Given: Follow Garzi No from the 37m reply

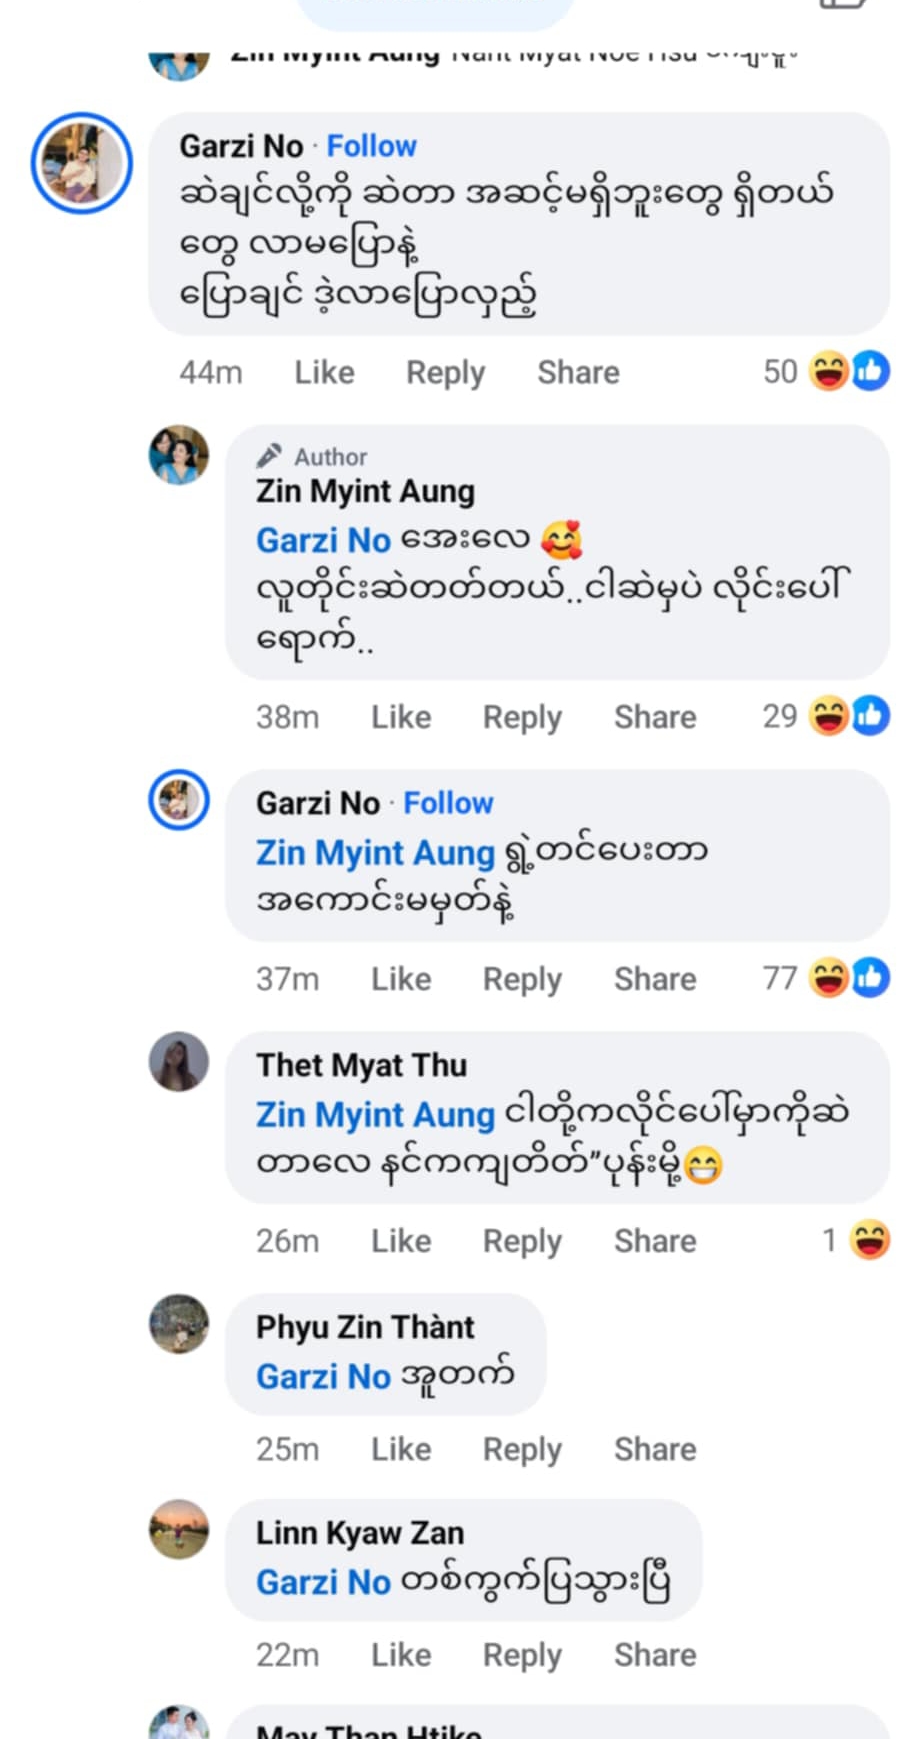Looking at the screenshot, I should pyautogui.click(x=448, y=803).
